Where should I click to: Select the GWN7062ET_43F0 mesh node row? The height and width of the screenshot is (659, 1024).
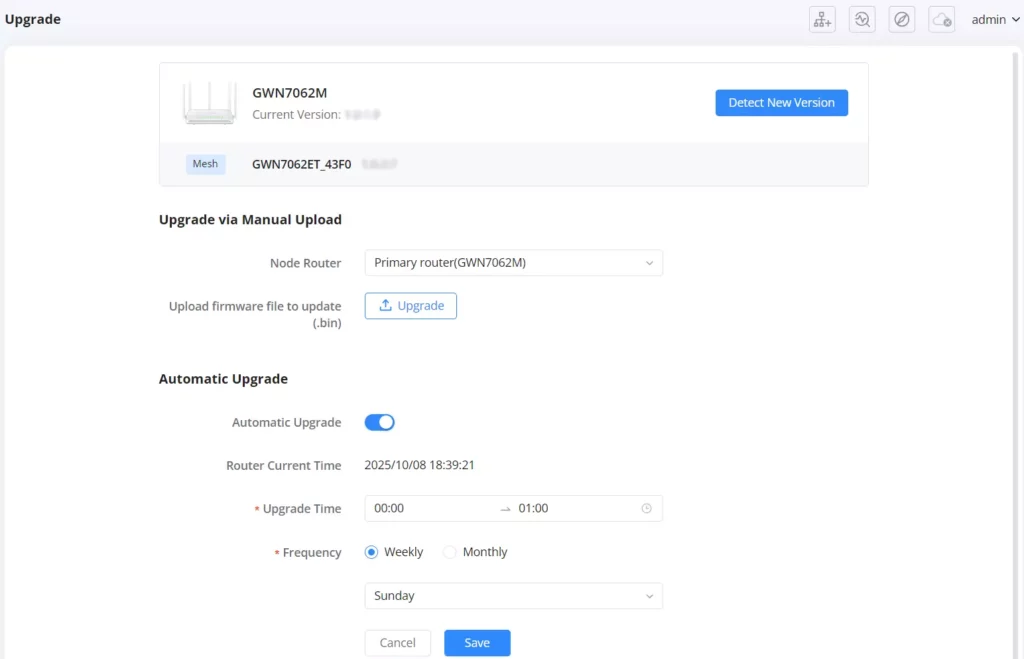pyautogui.click(x=514, y=164)
